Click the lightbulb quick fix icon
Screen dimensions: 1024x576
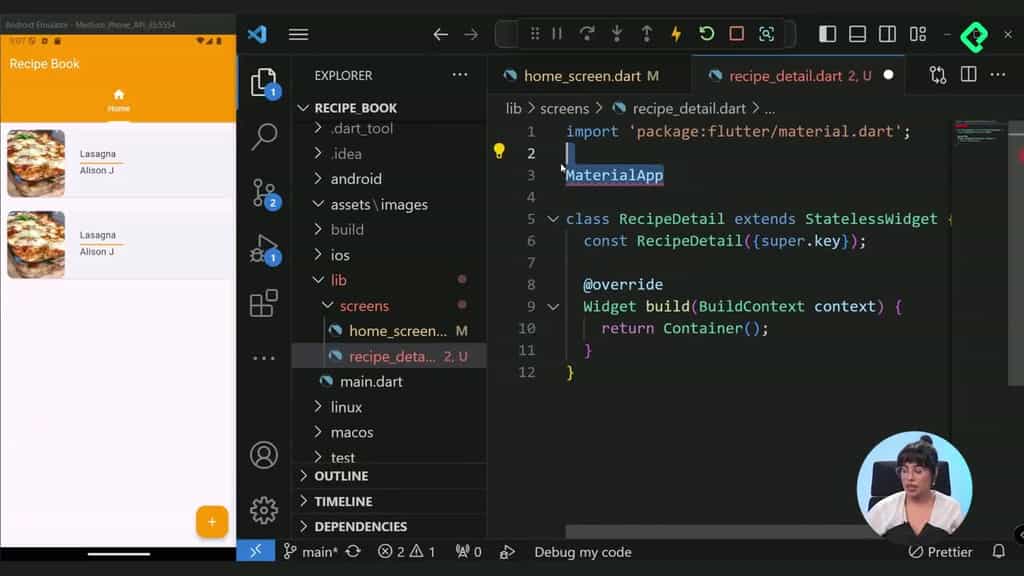pyautogui.click(x=499, y=152)
